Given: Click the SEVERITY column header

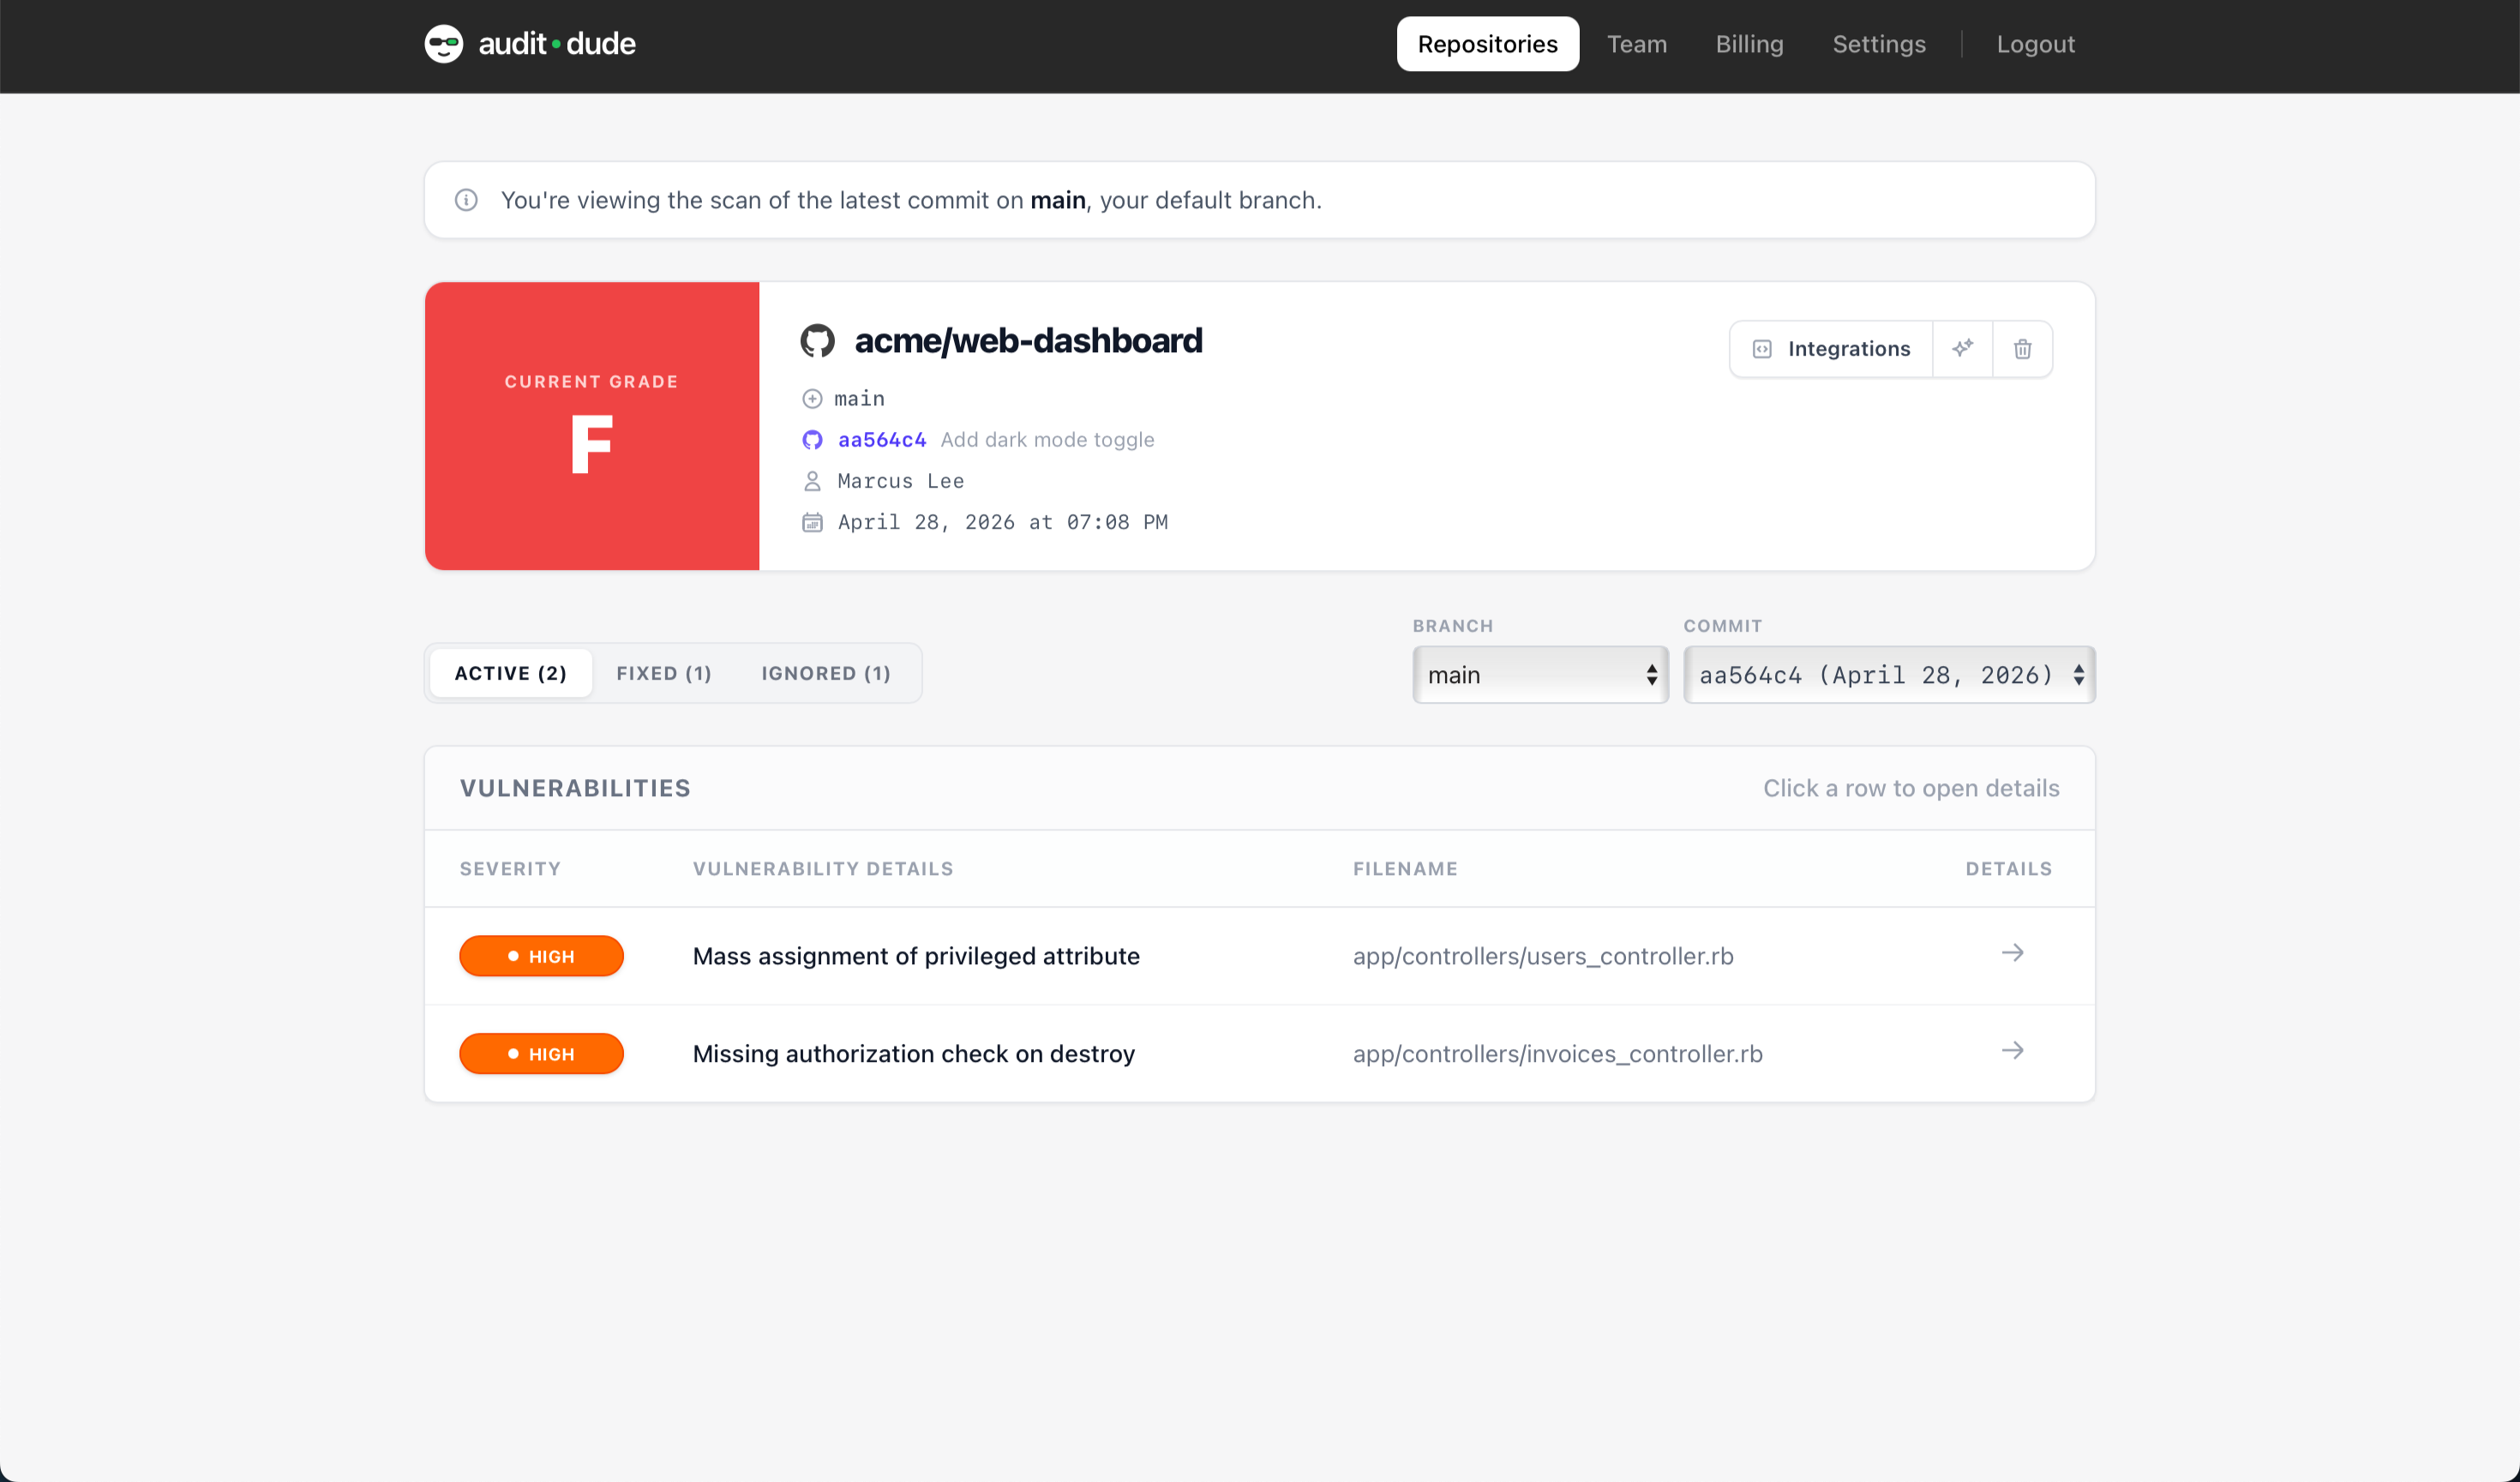Looking at the screenshot, I should (x=510, y=869).
